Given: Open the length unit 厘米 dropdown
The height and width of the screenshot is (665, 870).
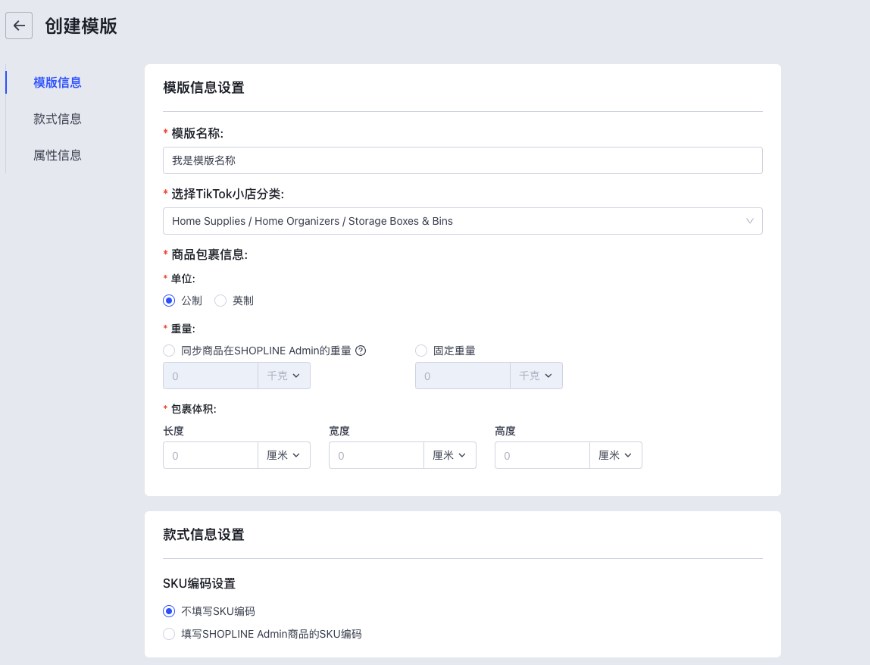Looking at the screenshot, I should 284,456.
